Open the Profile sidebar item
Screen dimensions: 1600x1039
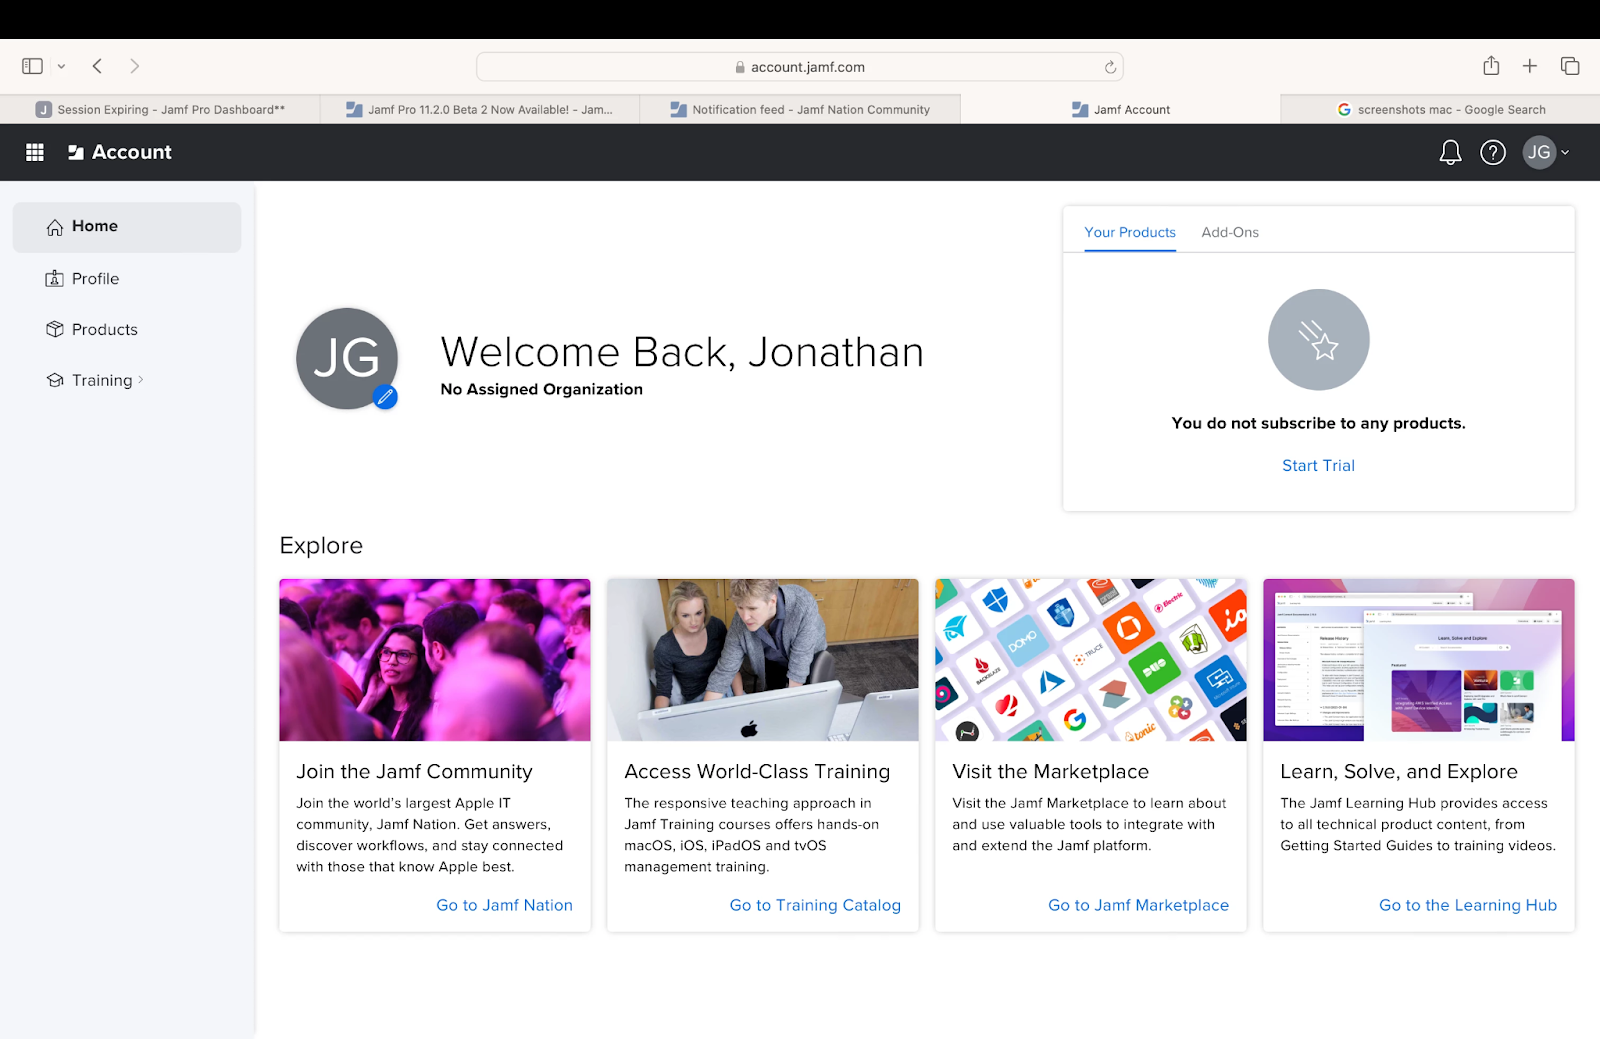[95, 279]
